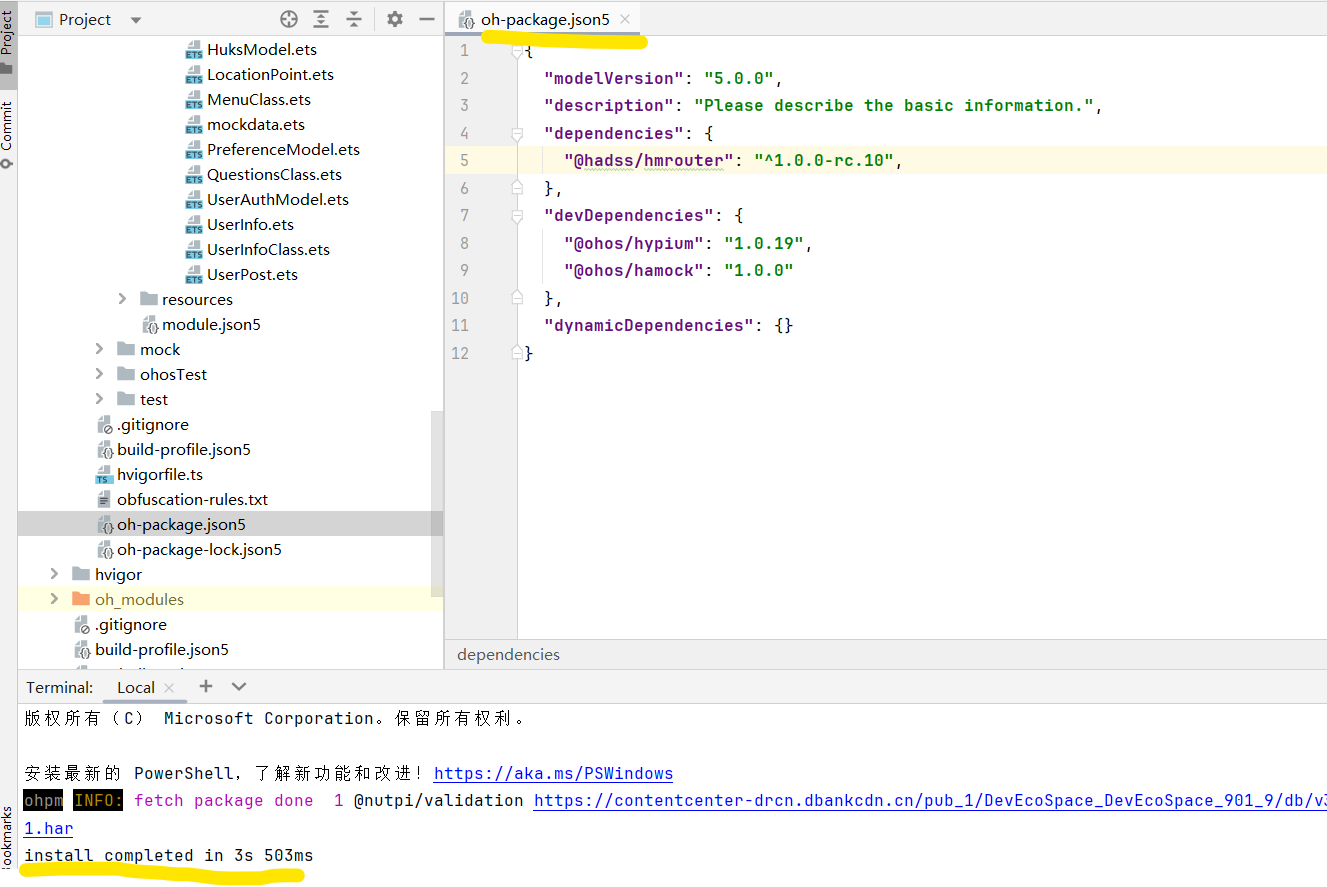The image size is (1327, 887).
Task: Open terminal tab options chevron
Action: (x=238, y=687)
